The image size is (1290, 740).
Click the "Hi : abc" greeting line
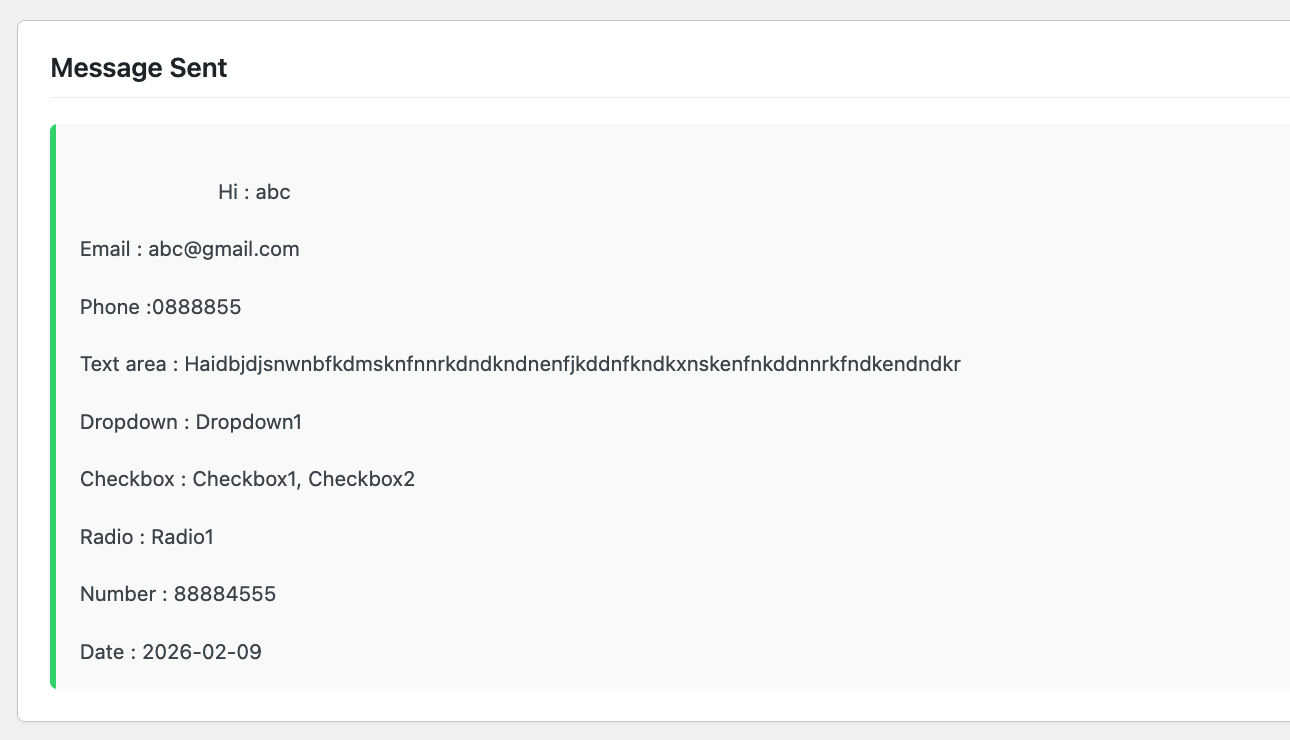click(254, 192)
